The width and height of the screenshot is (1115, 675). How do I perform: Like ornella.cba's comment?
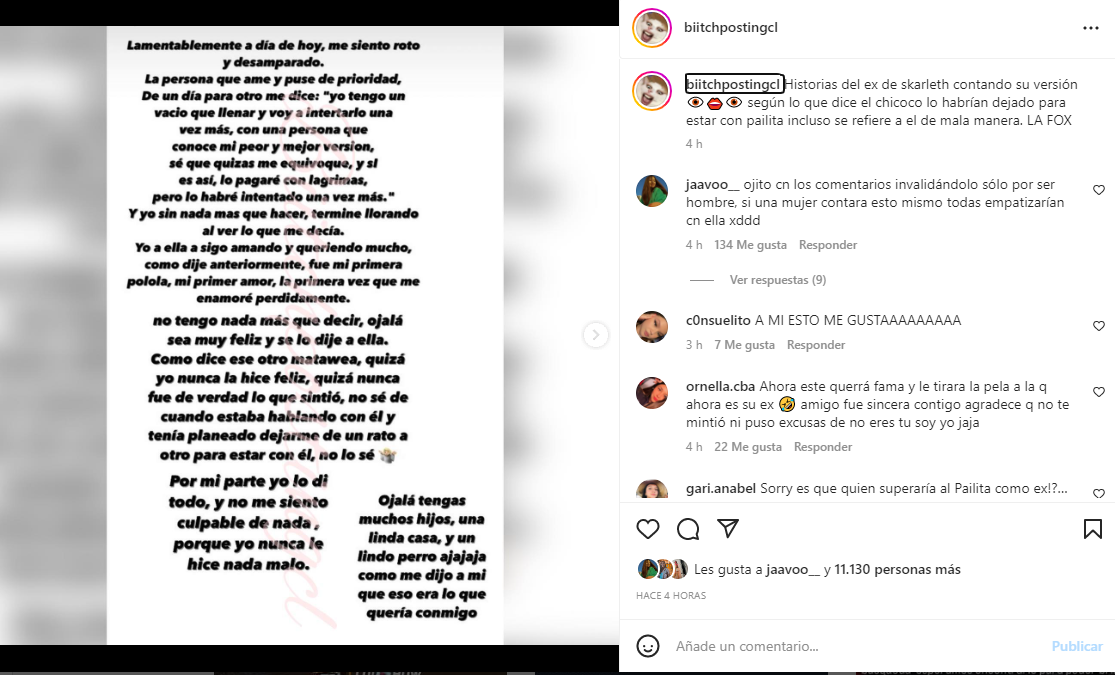pos(1099,392)
